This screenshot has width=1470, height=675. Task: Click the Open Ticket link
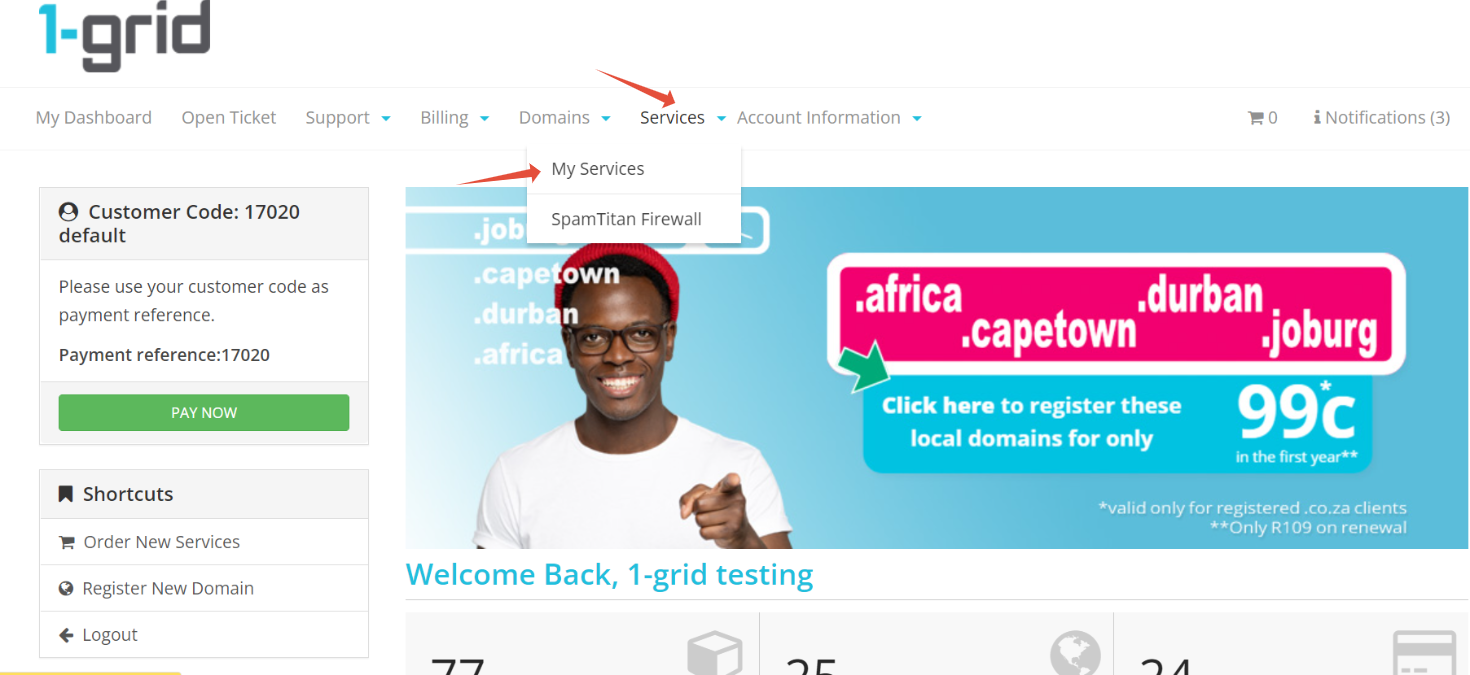click(x=229, y=118)
